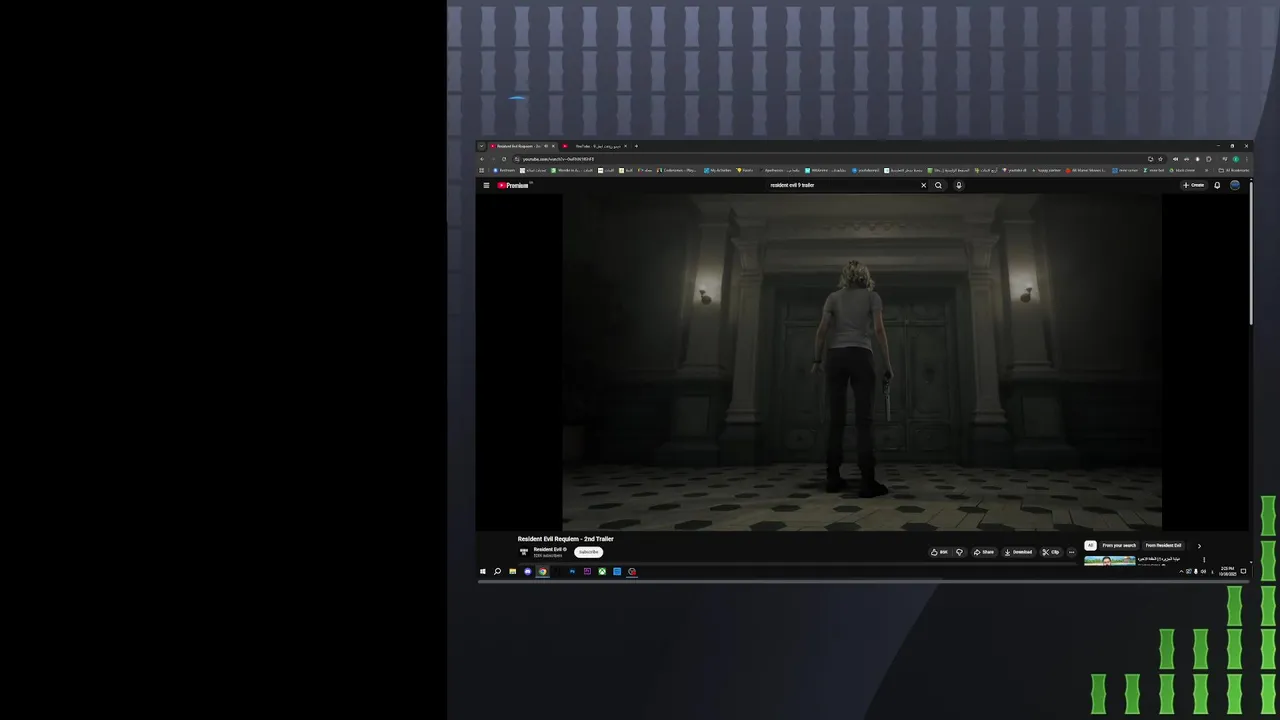This screenshot has height=720, width=1280.
Task: Open YouTube notifications bell
Action: click(x=1217, y=185)
